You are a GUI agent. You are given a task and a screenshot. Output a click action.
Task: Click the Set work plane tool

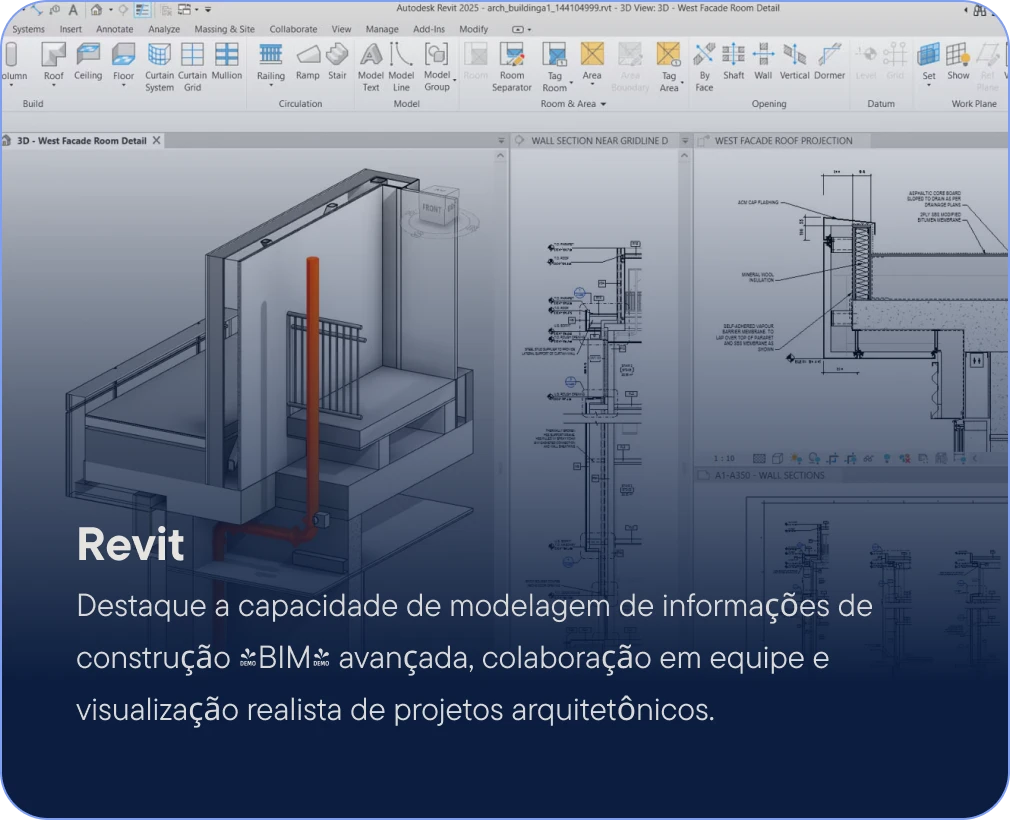click(x=929, y=62)
